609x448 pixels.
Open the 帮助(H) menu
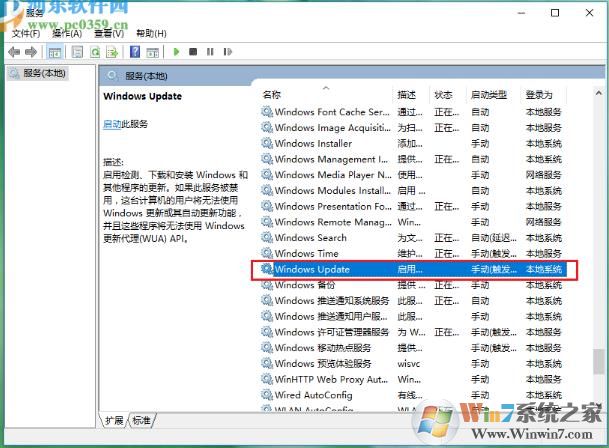click(x=151, y=33)
